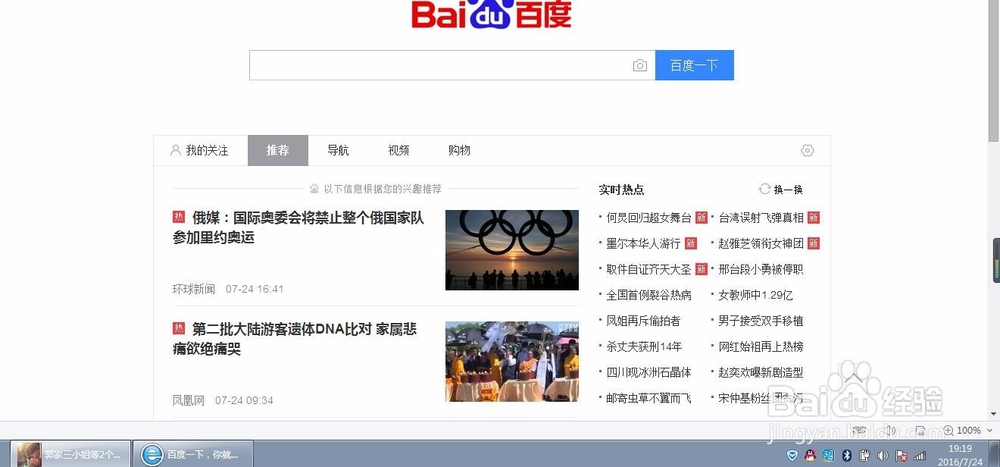Switch to the 视频 tab
The height and width of the screenshot is (467, 1000).
pos(399,151)
